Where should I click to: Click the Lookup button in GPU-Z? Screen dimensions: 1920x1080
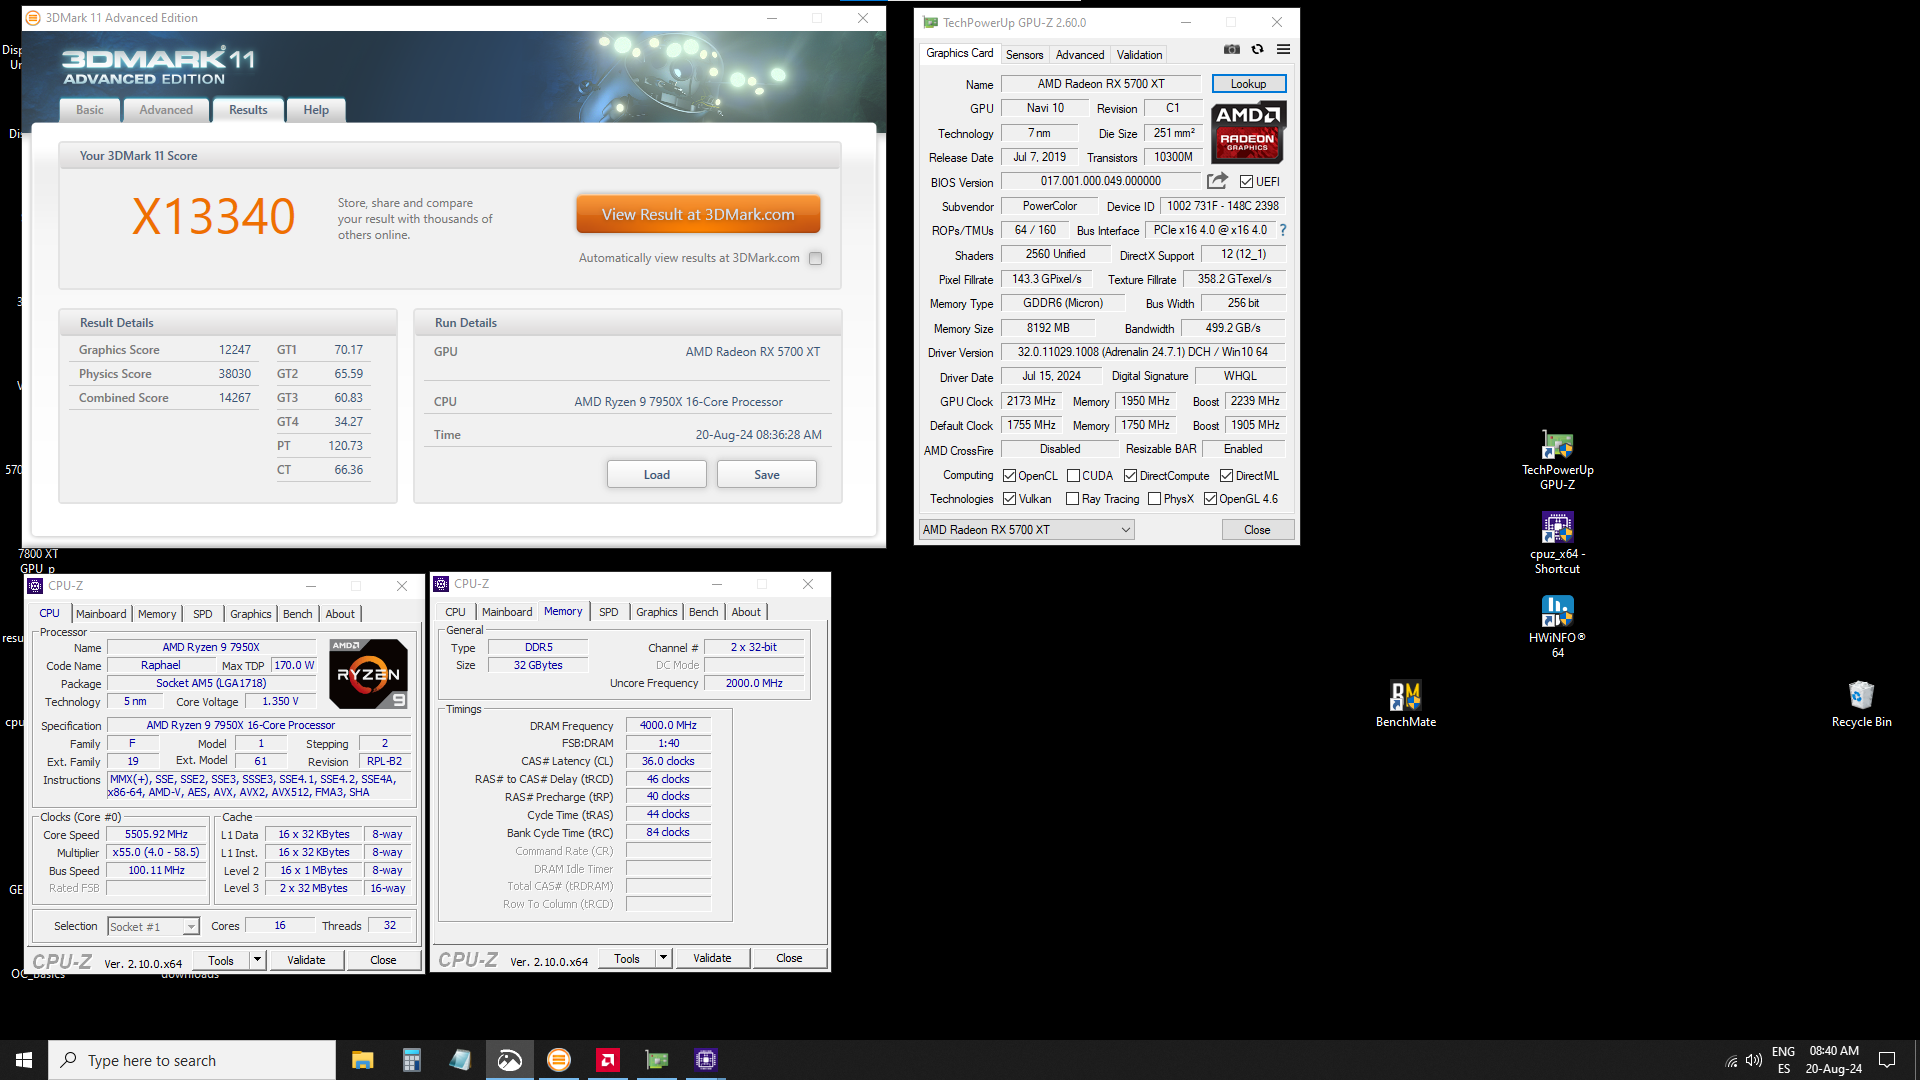coord(1248,84)
